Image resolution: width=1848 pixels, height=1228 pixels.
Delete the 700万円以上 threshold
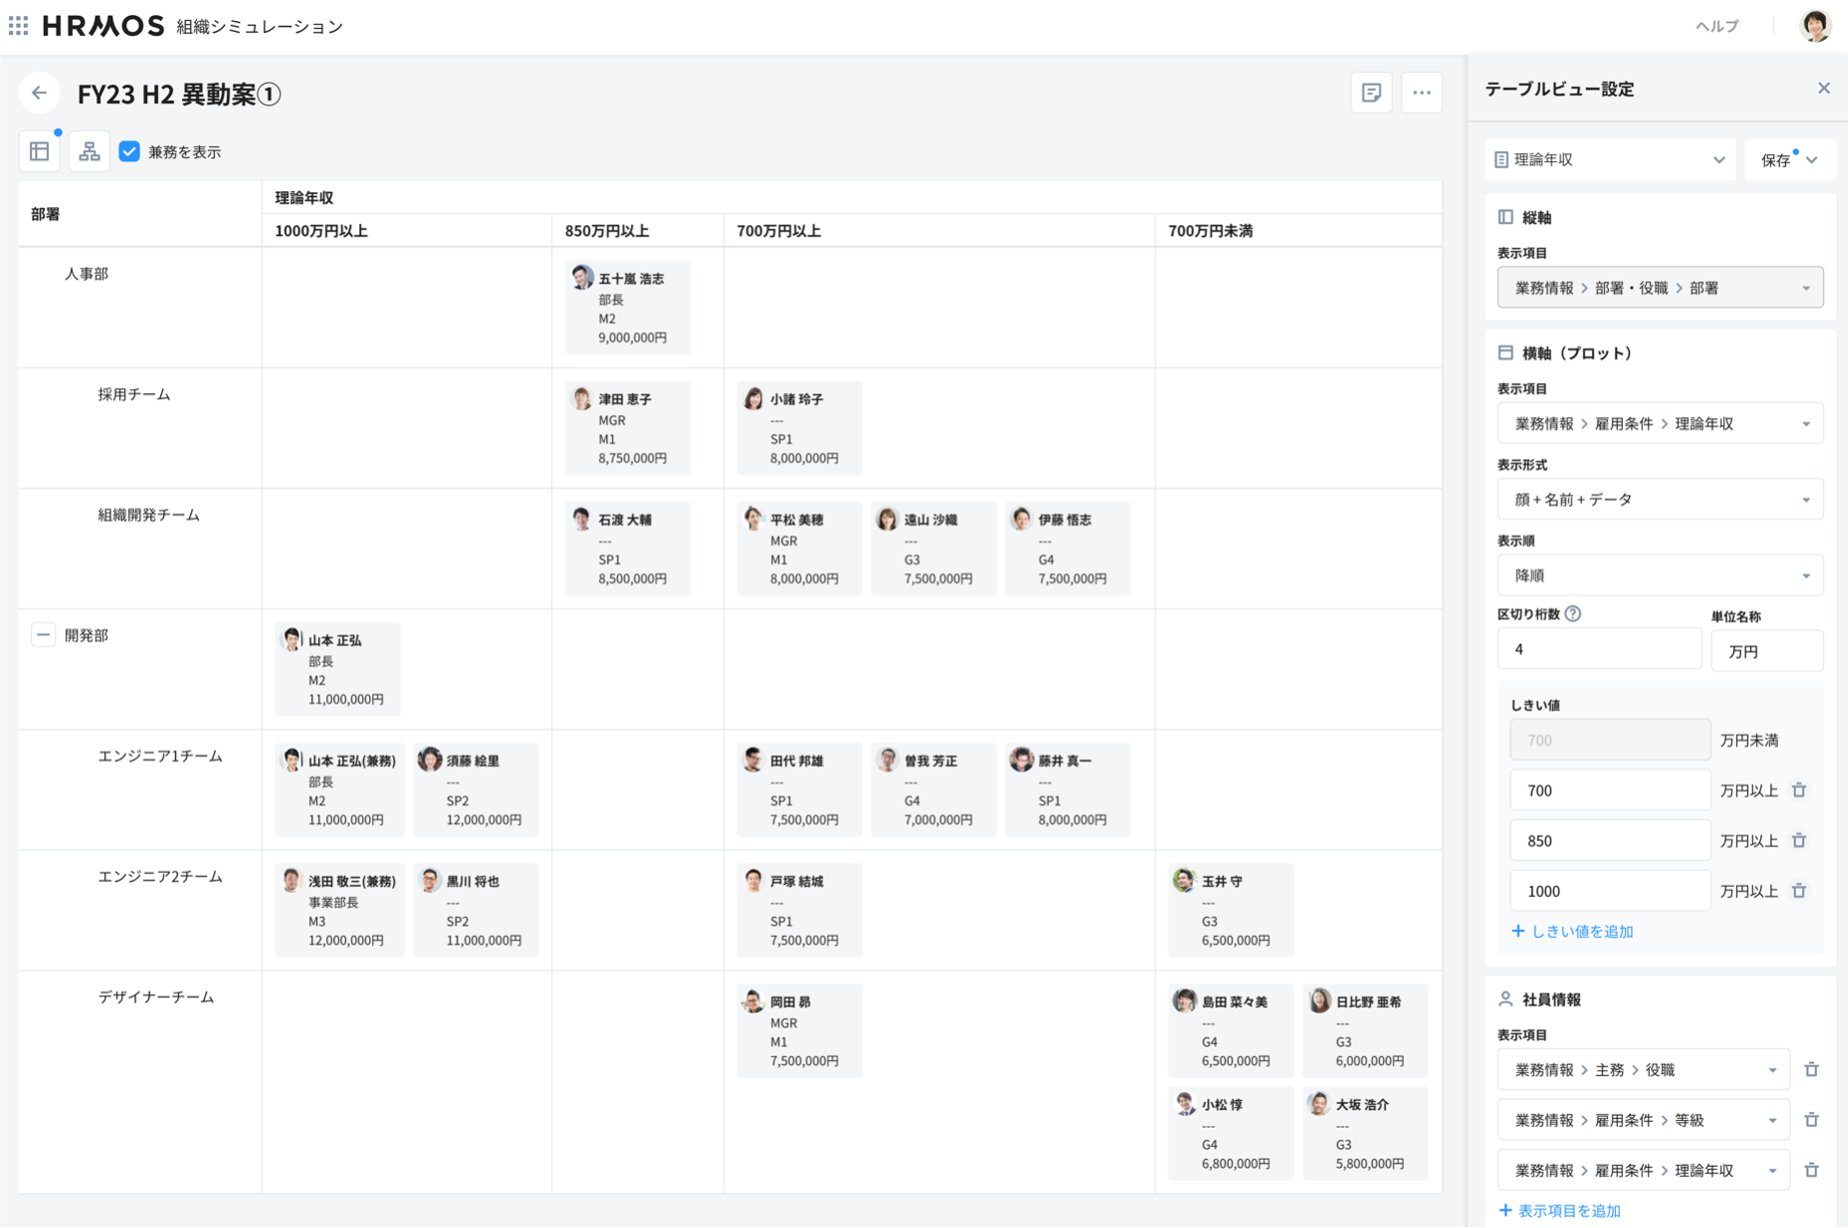1799,790
